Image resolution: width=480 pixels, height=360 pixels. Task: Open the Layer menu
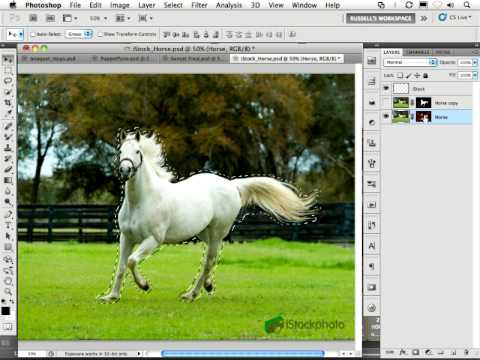point(147,5)
